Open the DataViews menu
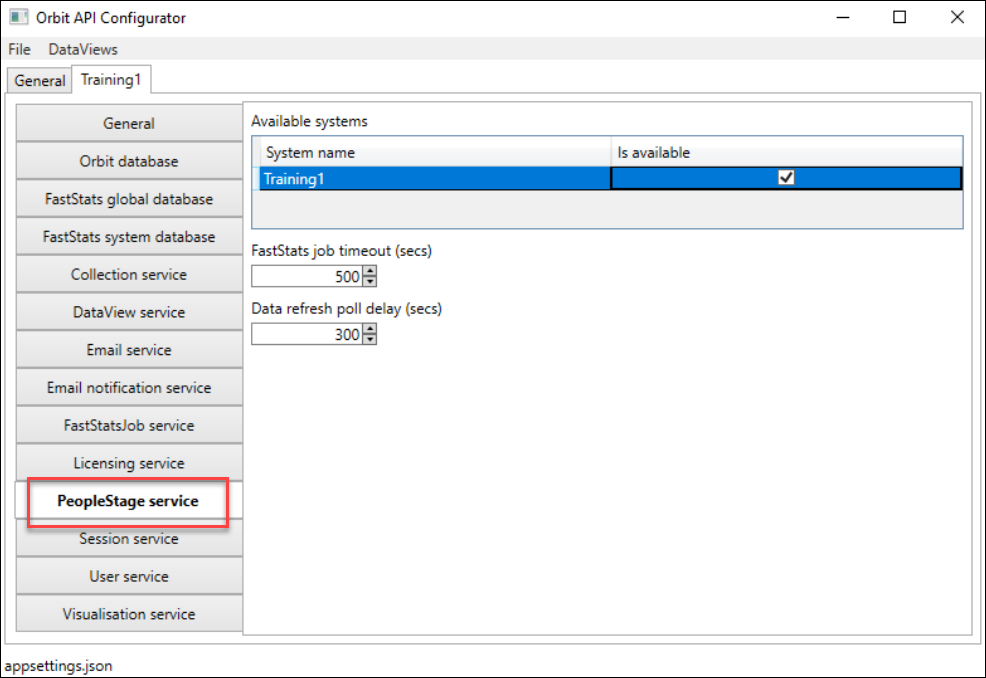The width and height of the screenshot is (986, 678). coord(82,49)
